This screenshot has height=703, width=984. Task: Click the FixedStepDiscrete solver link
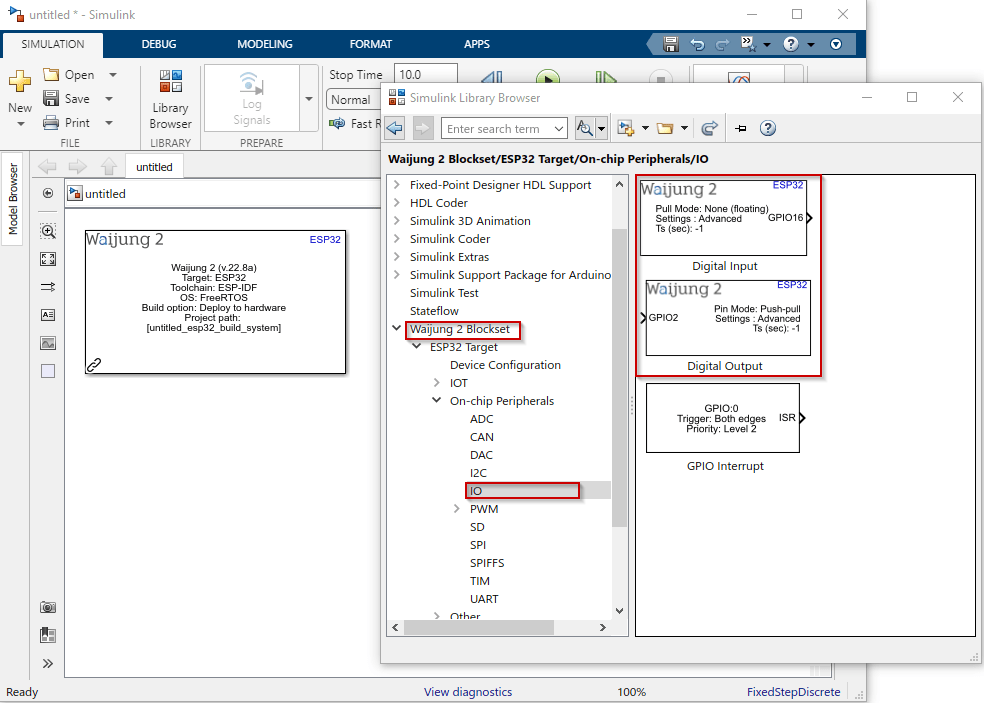click(x=793, y=692)
